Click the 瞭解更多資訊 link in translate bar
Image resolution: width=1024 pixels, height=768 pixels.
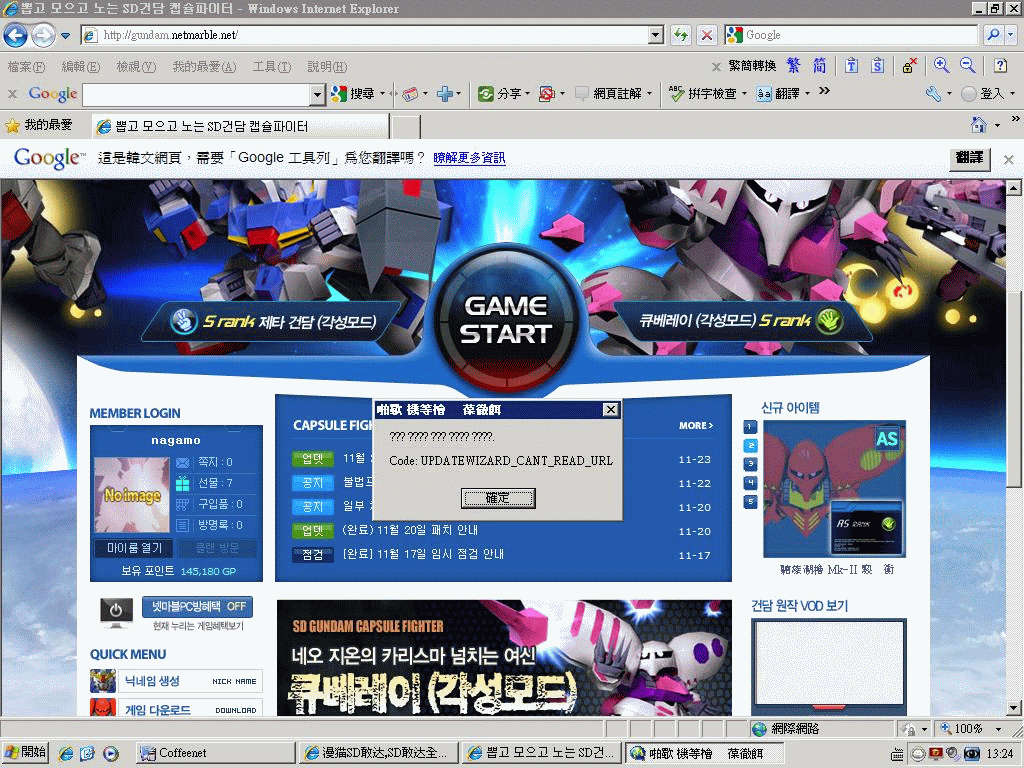point(469,158)
